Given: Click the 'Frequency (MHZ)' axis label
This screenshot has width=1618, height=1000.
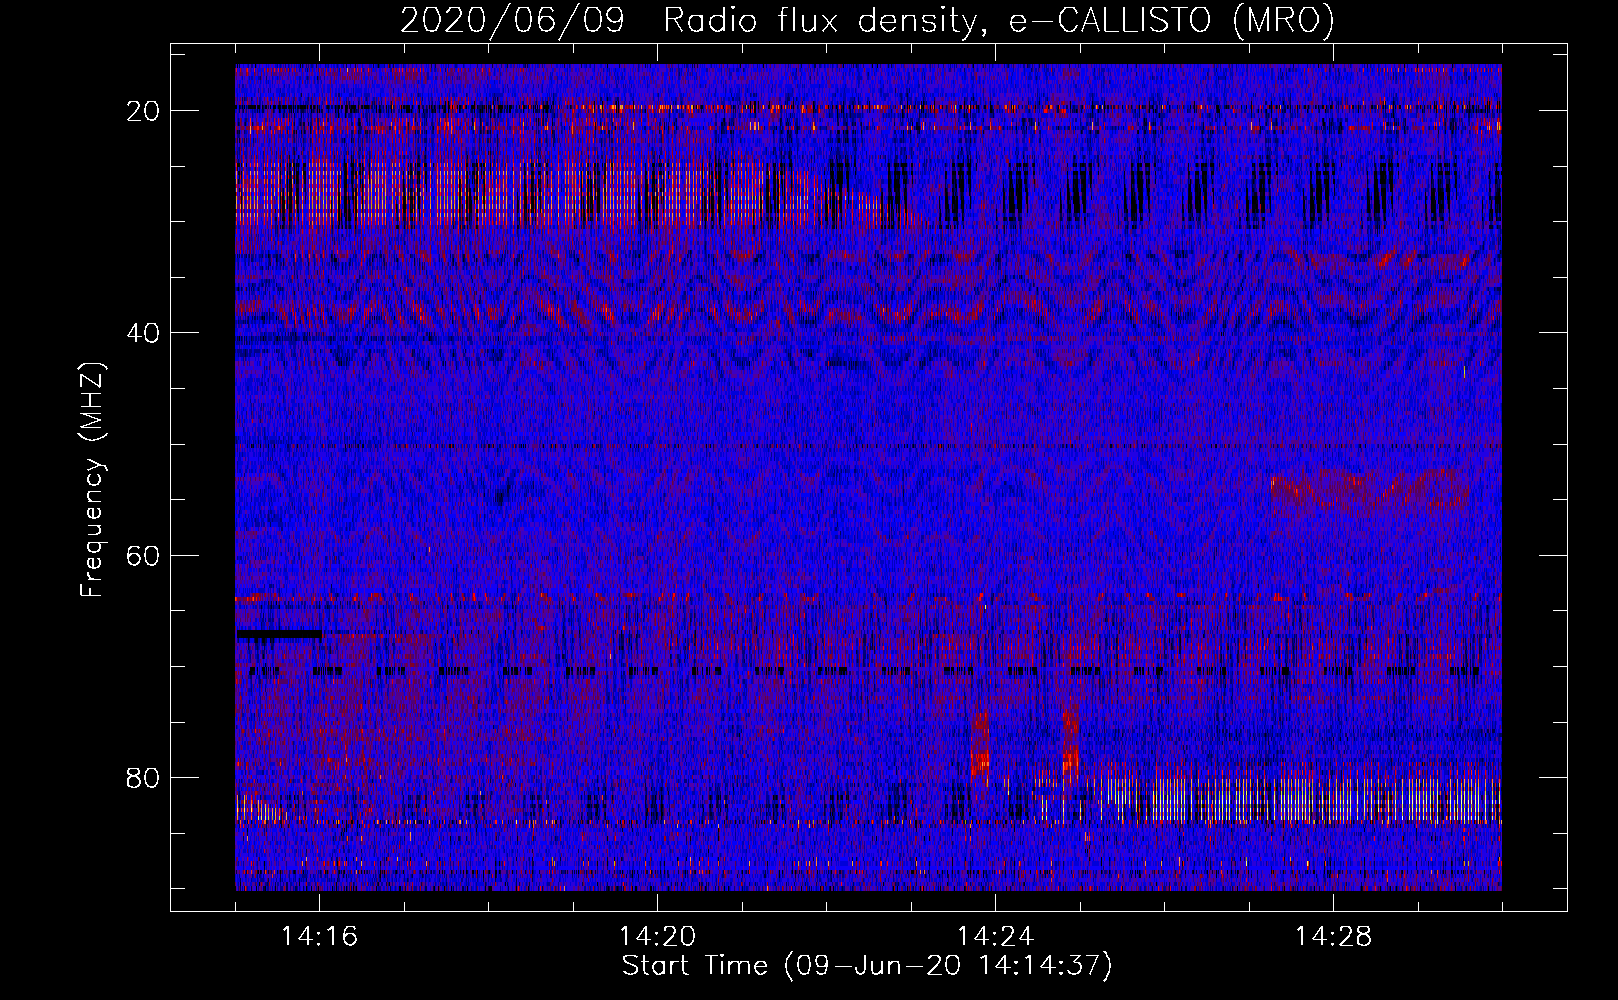Looking at the screenshot, I should coord(92,481).
